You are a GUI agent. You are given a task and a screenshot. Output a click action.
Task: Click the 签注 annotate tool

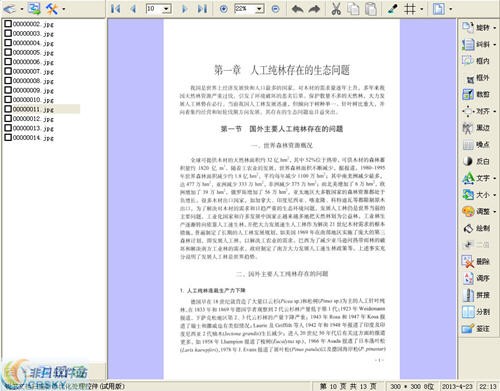[x=476, y=329]
